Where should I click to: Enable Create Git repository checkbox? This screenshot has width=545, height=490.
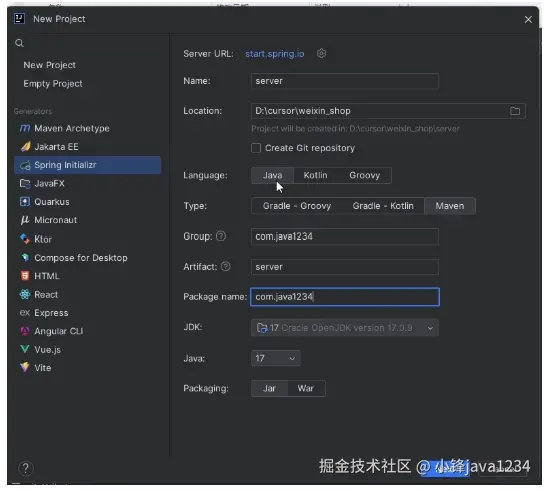256,148
